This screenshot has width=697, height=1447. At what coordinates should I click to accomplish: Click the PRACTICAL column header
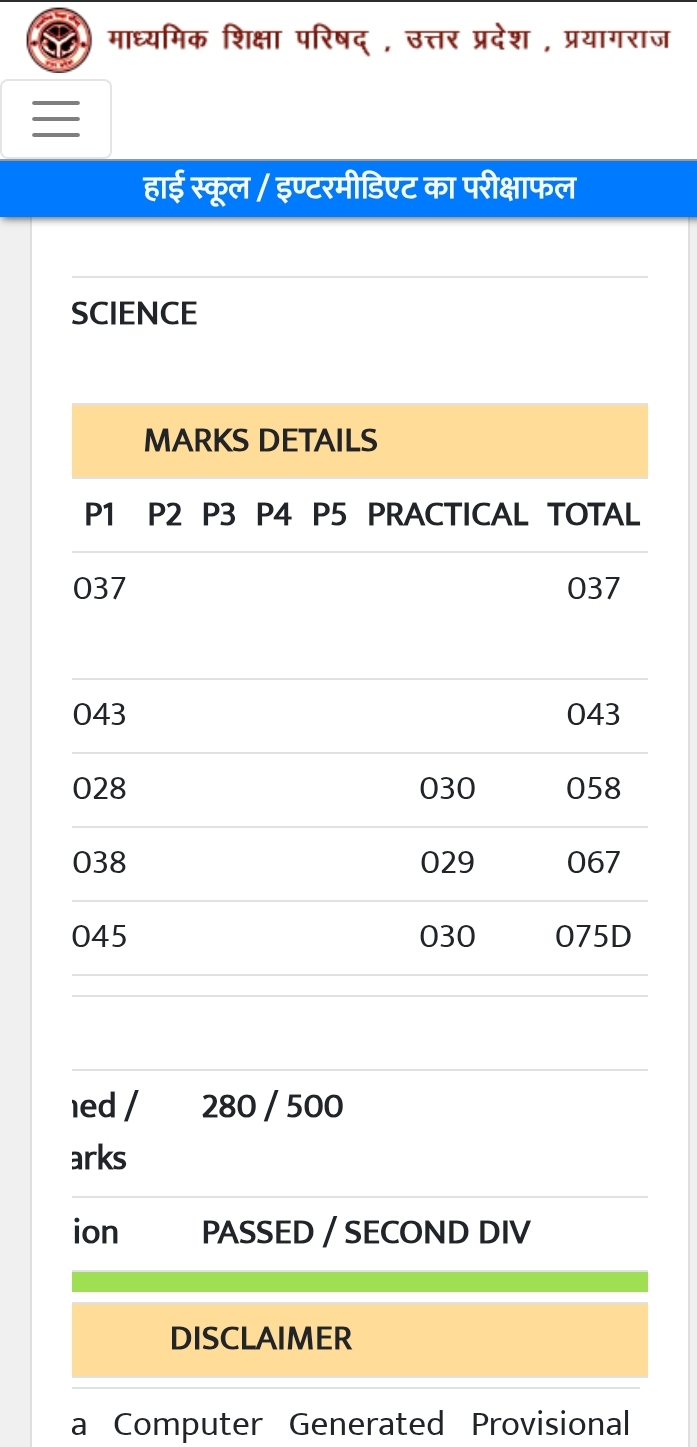coord(447,514)
